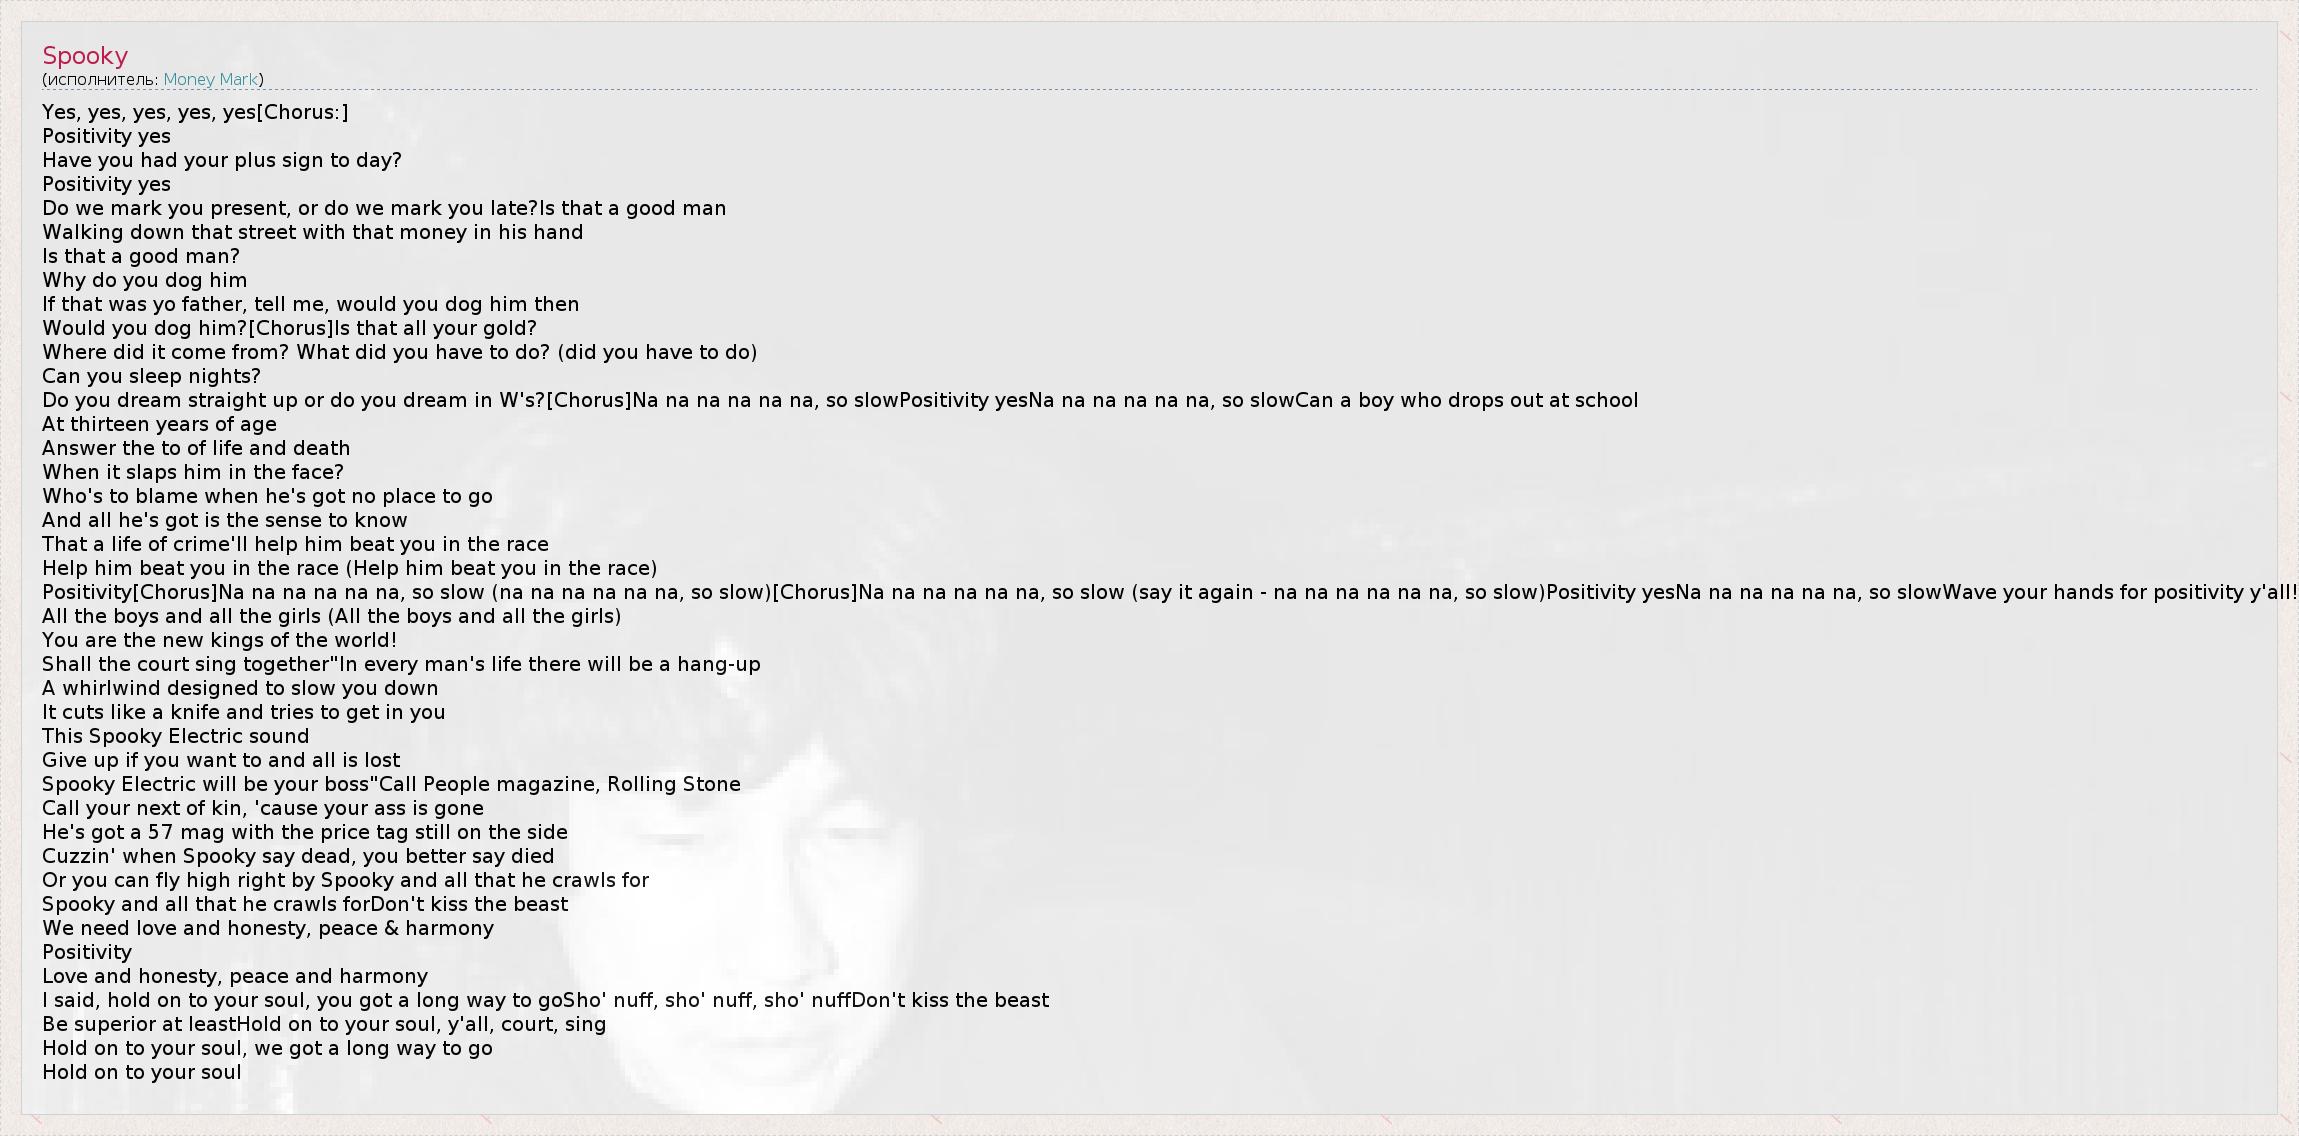Click the first lyric line 'Yes, yes, yes, yes, yes[Chorus:]'
Image resolution: width=2299 pixels, height=1136 pixels.
[x=195, y=112]
